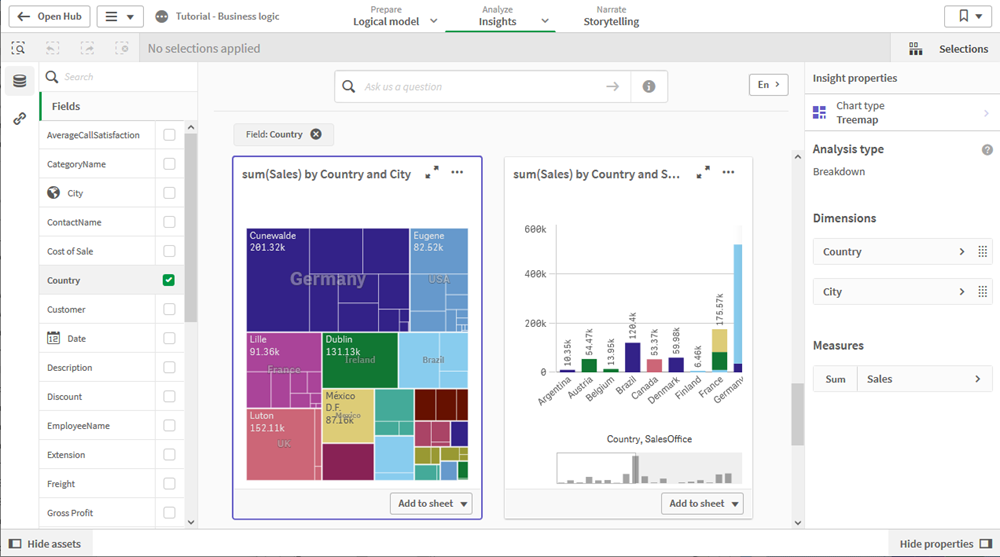Enable the Discount field checkbox
This screenshot has width=1000, height=557.
pos(169,397)
